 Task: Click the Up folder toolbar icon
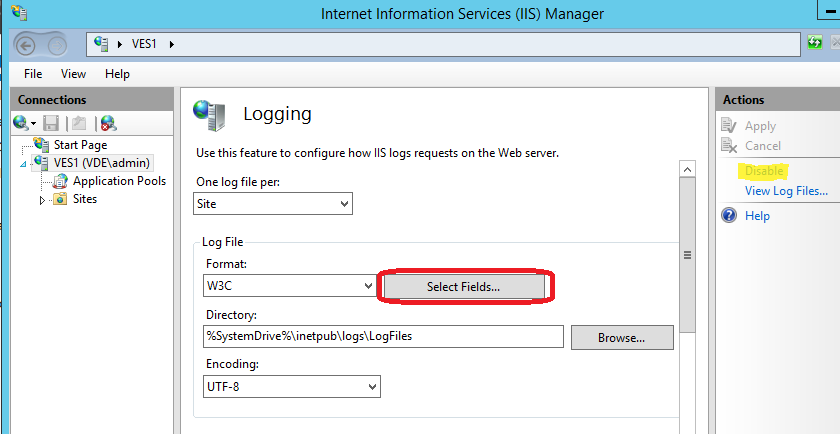(79, 123)
